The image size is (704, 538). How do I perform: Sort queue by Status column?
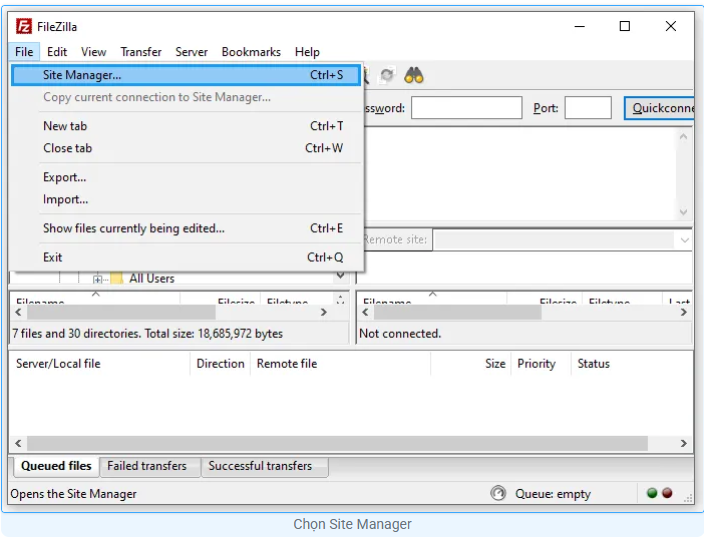coord(632,363)
